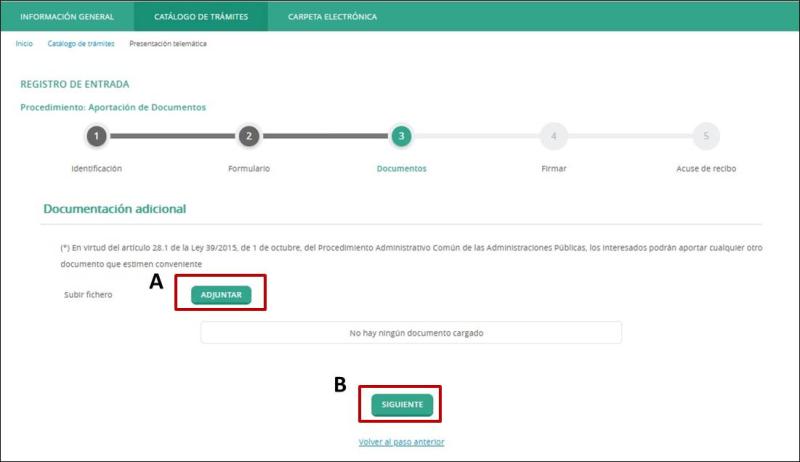The image size is (800, 462).
Task: Select the active step 3 circle
Action: pos(401,136)
